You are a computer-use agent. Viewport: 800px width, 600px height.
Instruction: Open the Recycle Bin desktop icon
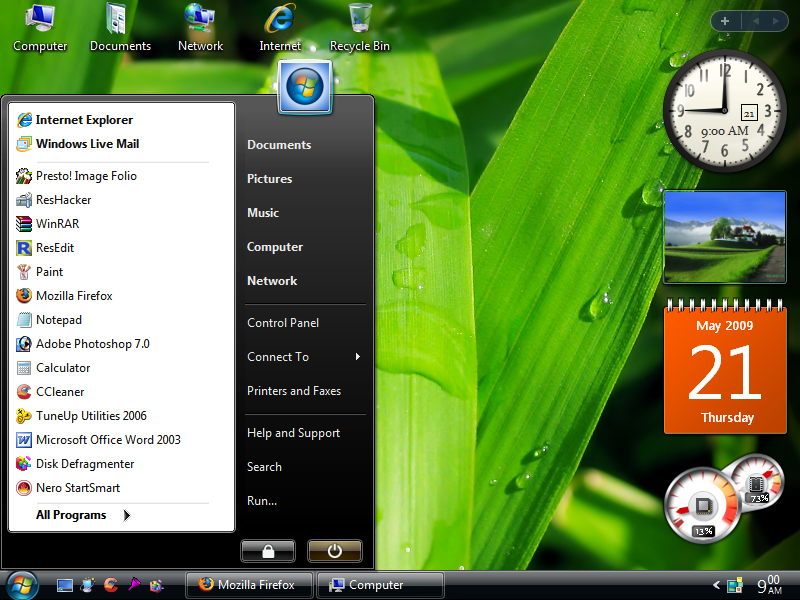[x=360, y=28]
